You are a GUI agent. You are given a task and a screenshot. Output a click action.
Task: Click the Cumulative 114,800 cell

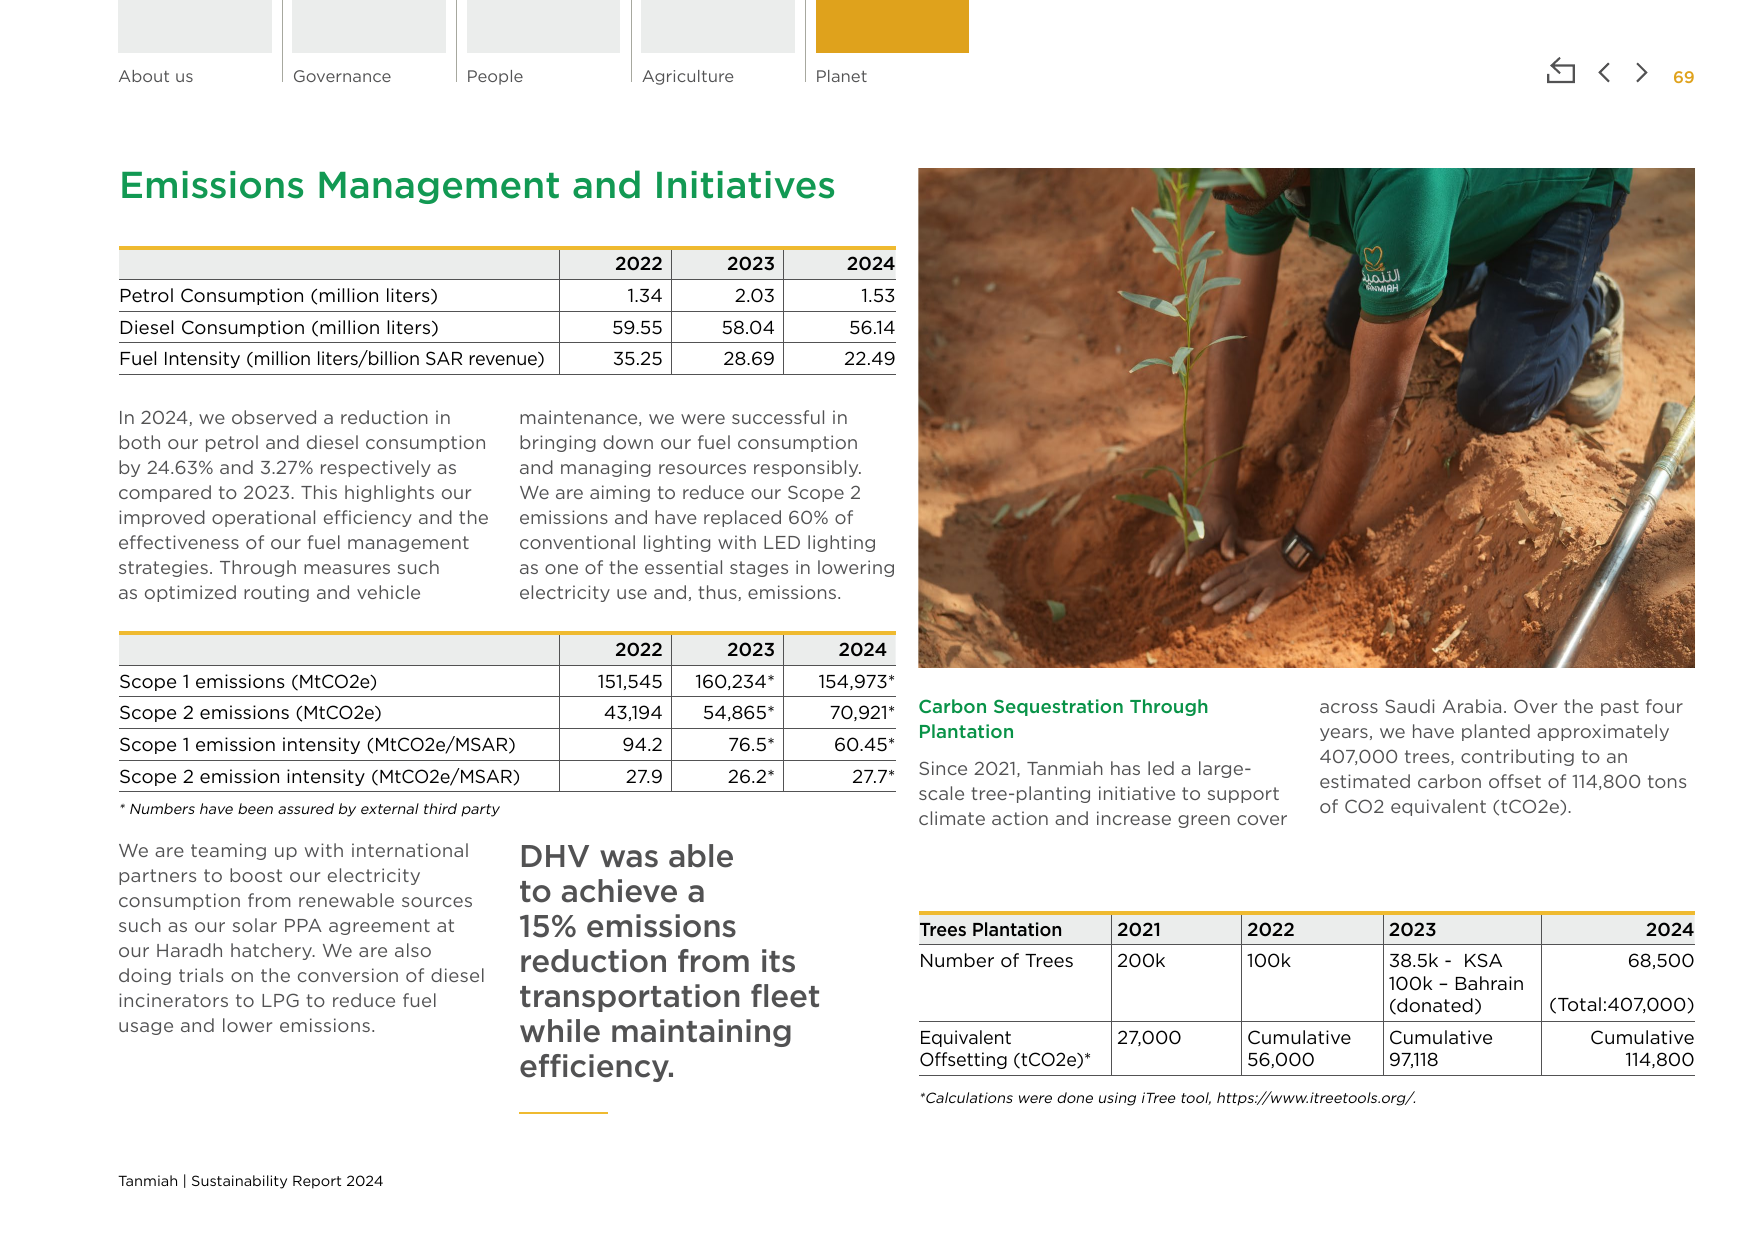pyautogui.click(x=1641, y=1049)
